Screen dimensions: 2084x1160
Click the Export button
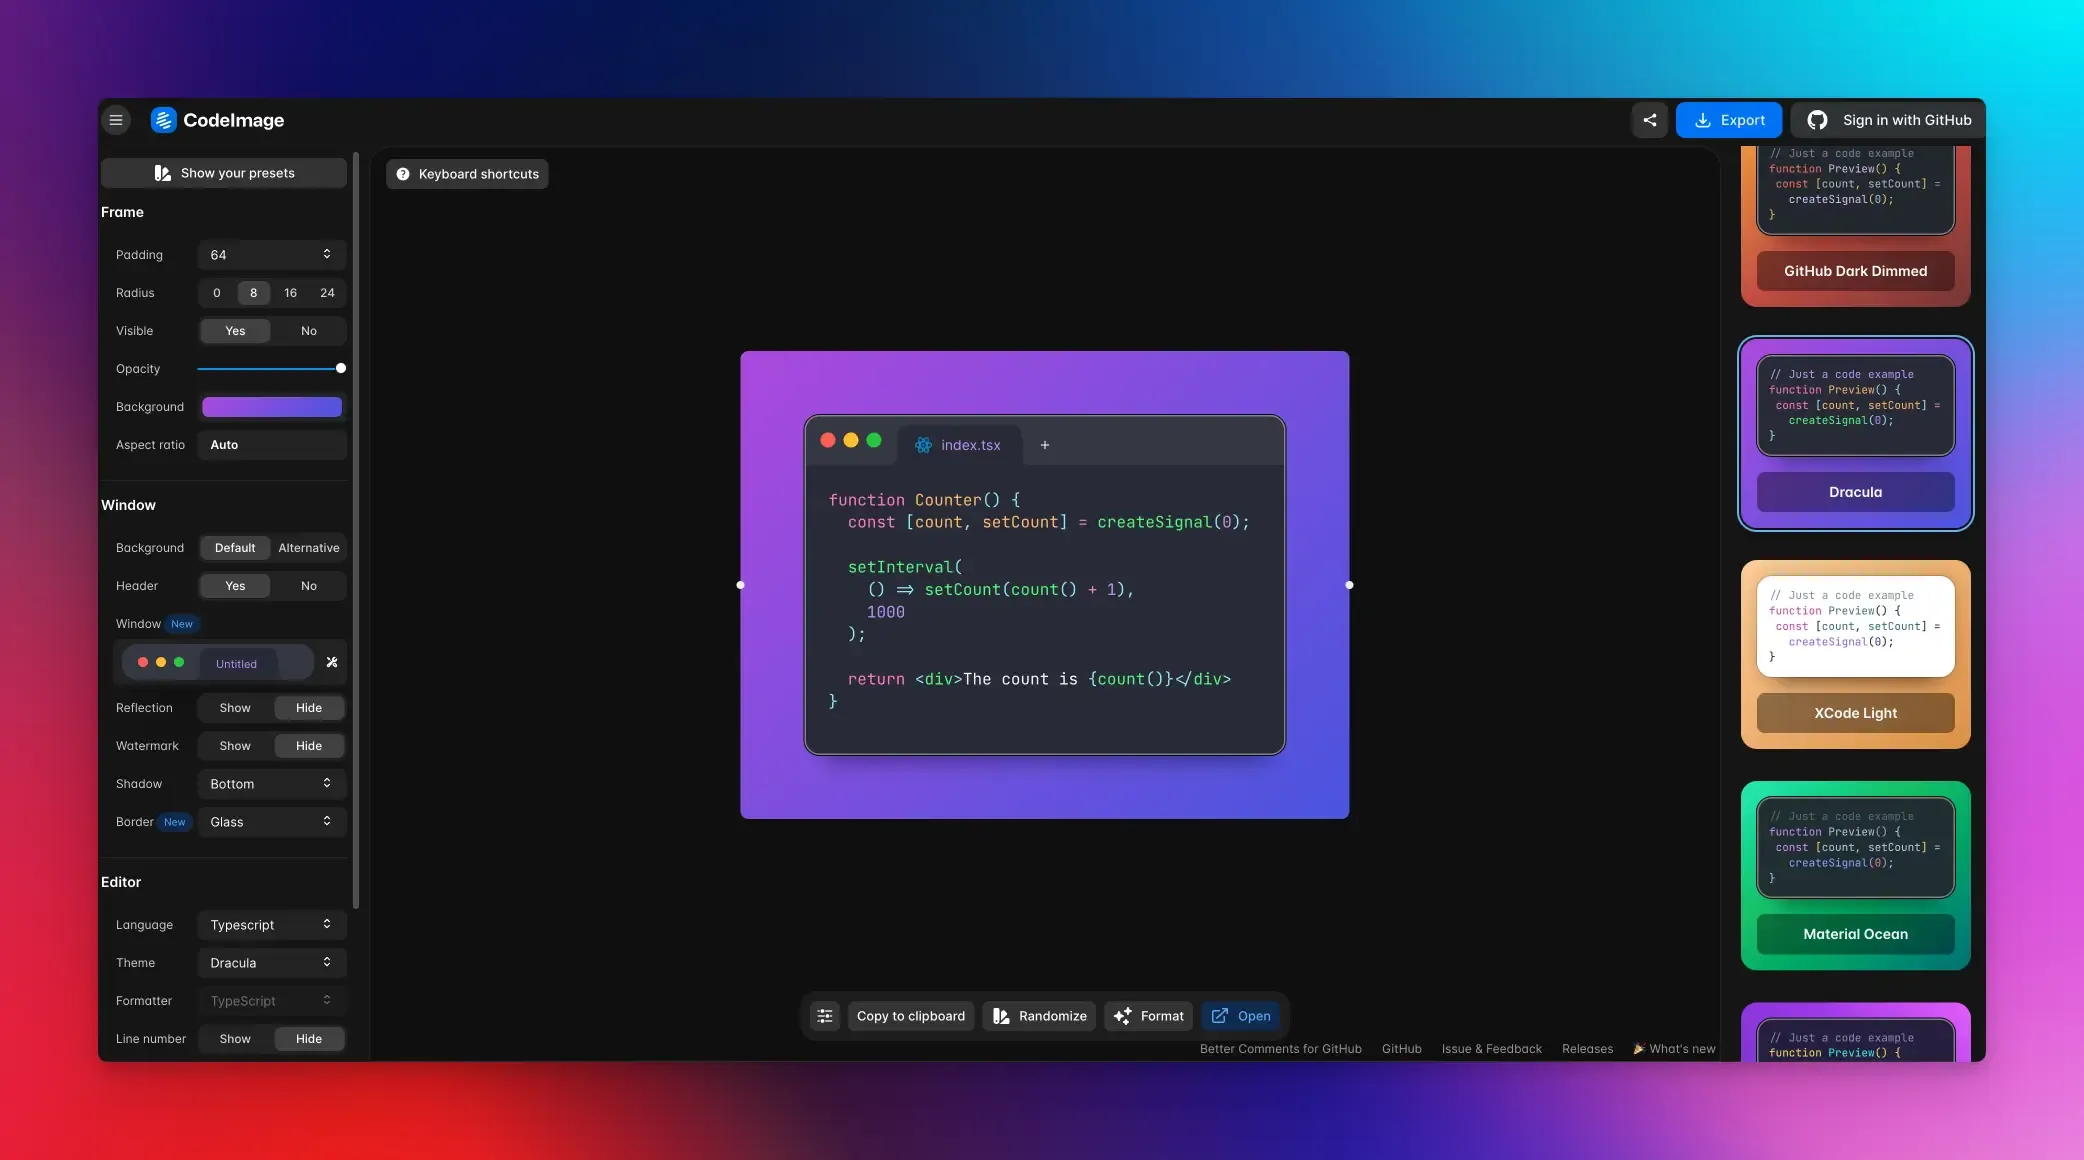[x=1729, y=119]
